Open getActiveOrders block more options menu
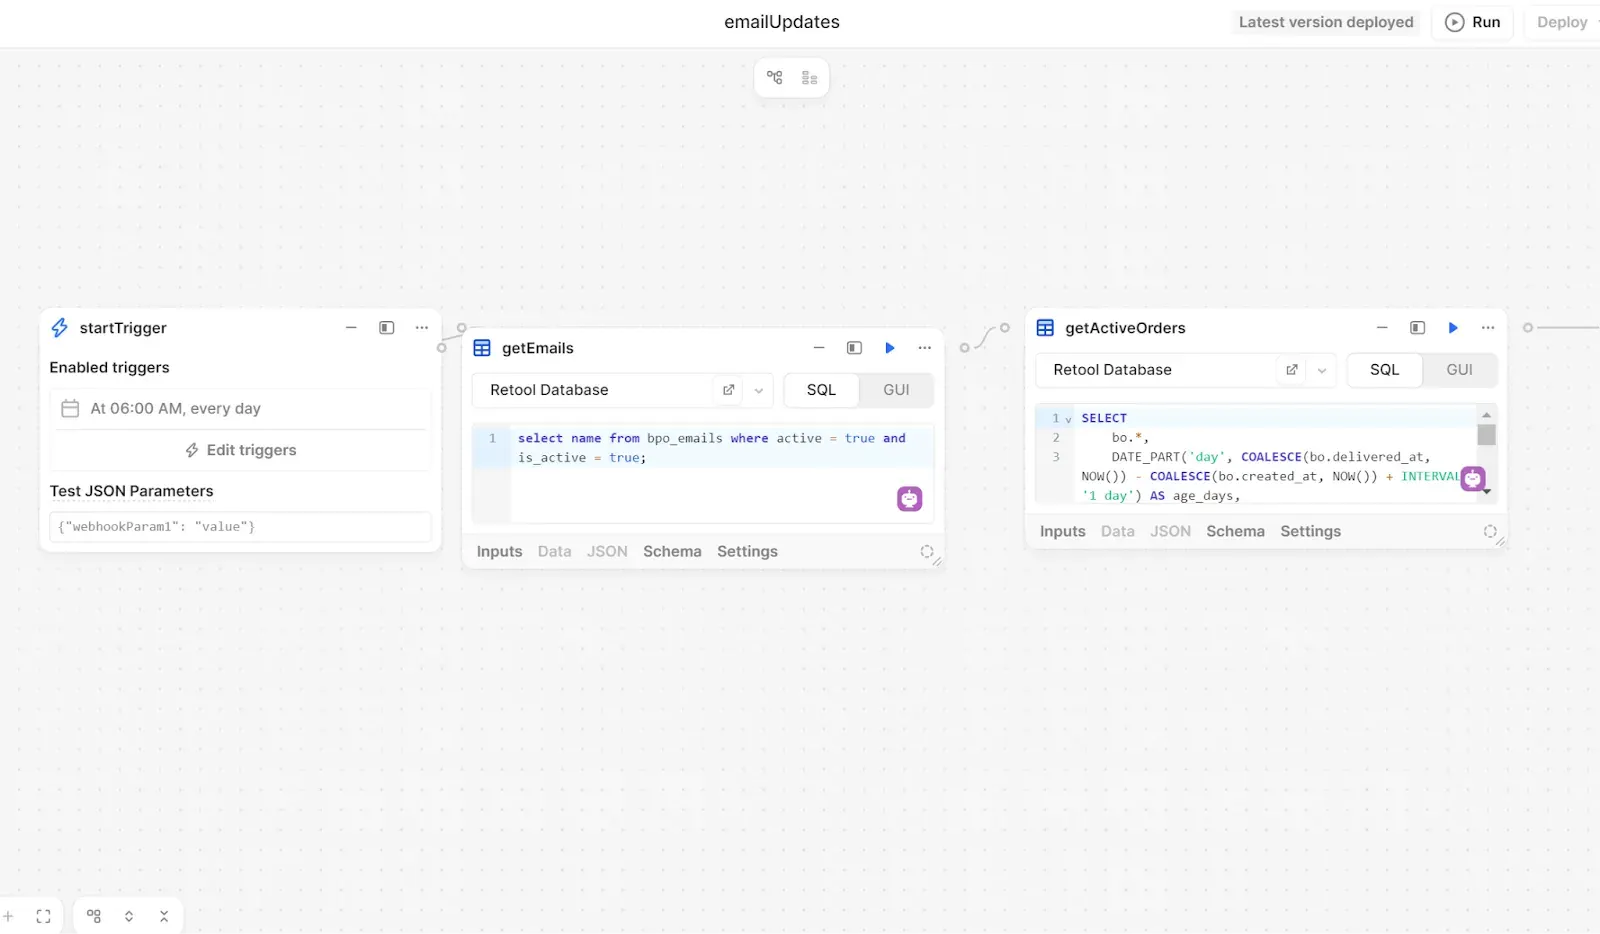Screen dimensions: 1600x934 (1488, 328)
